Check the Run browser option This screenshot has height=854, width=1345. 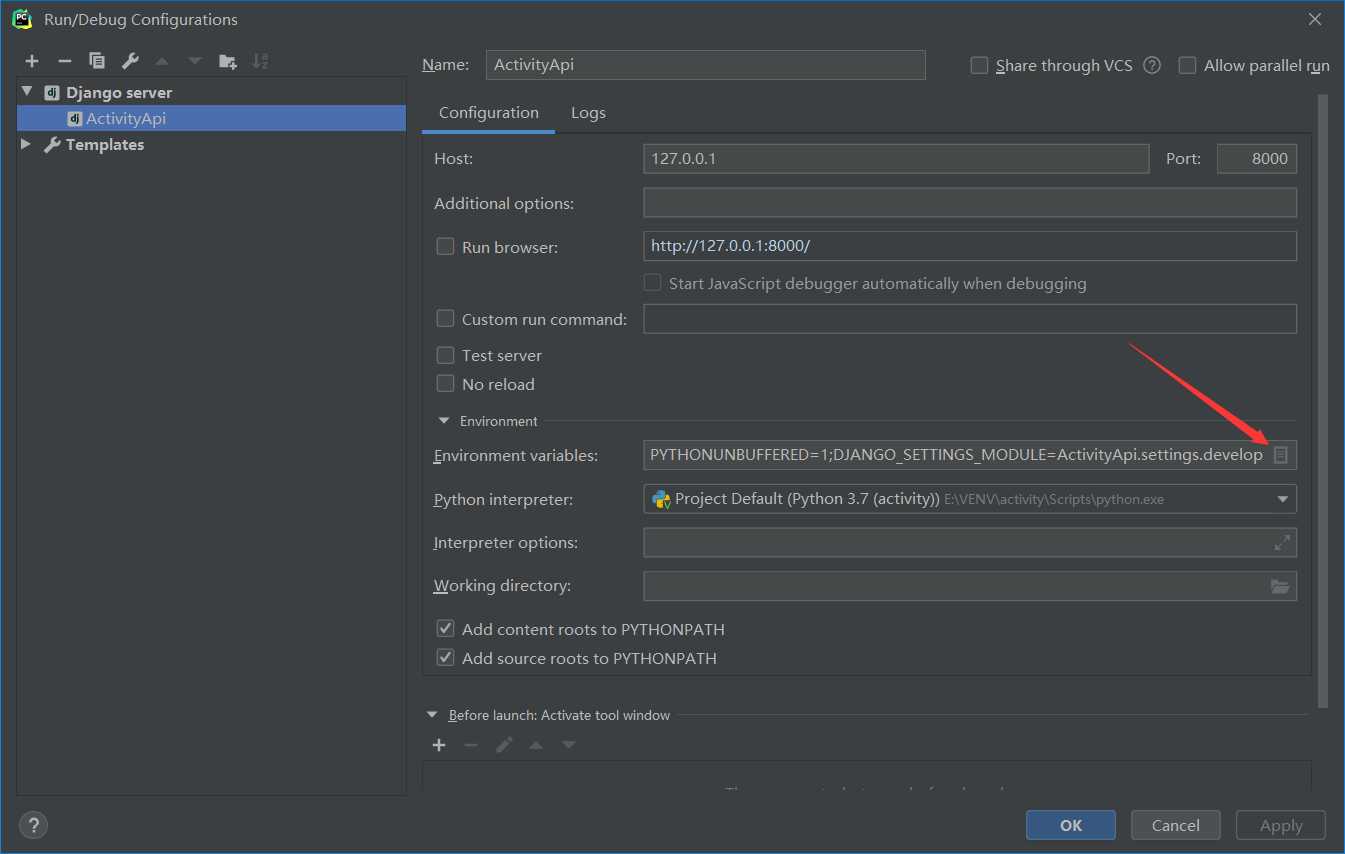coord(446,246)
